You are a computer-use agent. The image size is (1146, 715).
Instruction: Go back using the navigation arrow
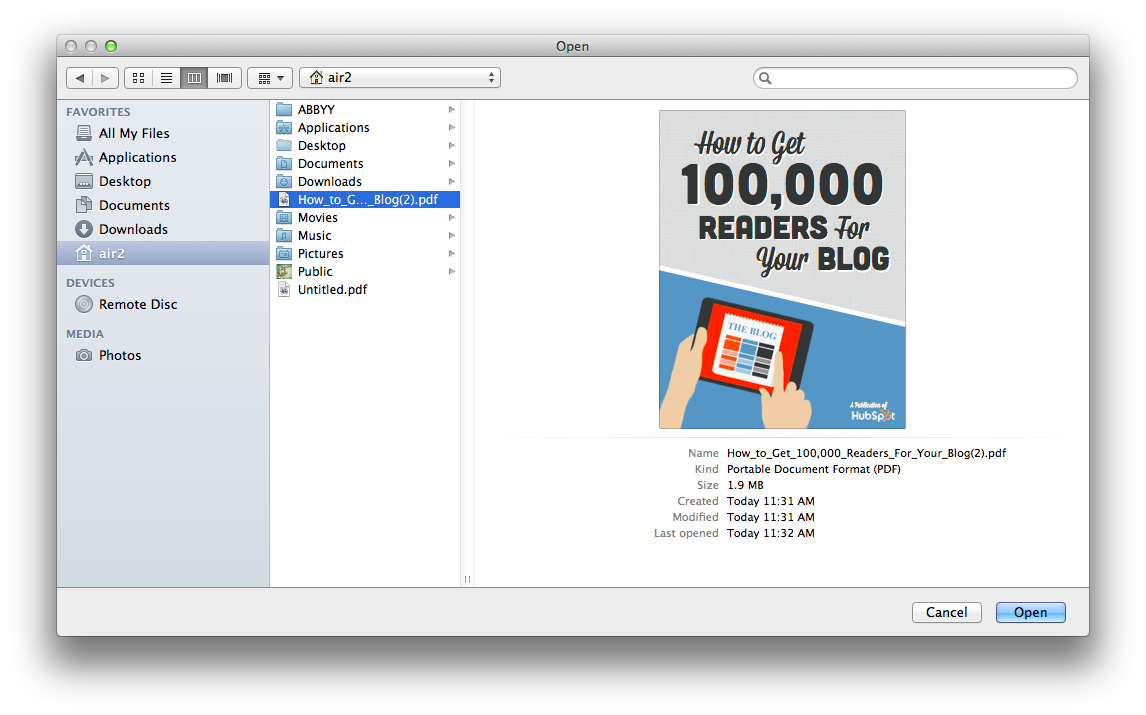[x=79, y=77]
